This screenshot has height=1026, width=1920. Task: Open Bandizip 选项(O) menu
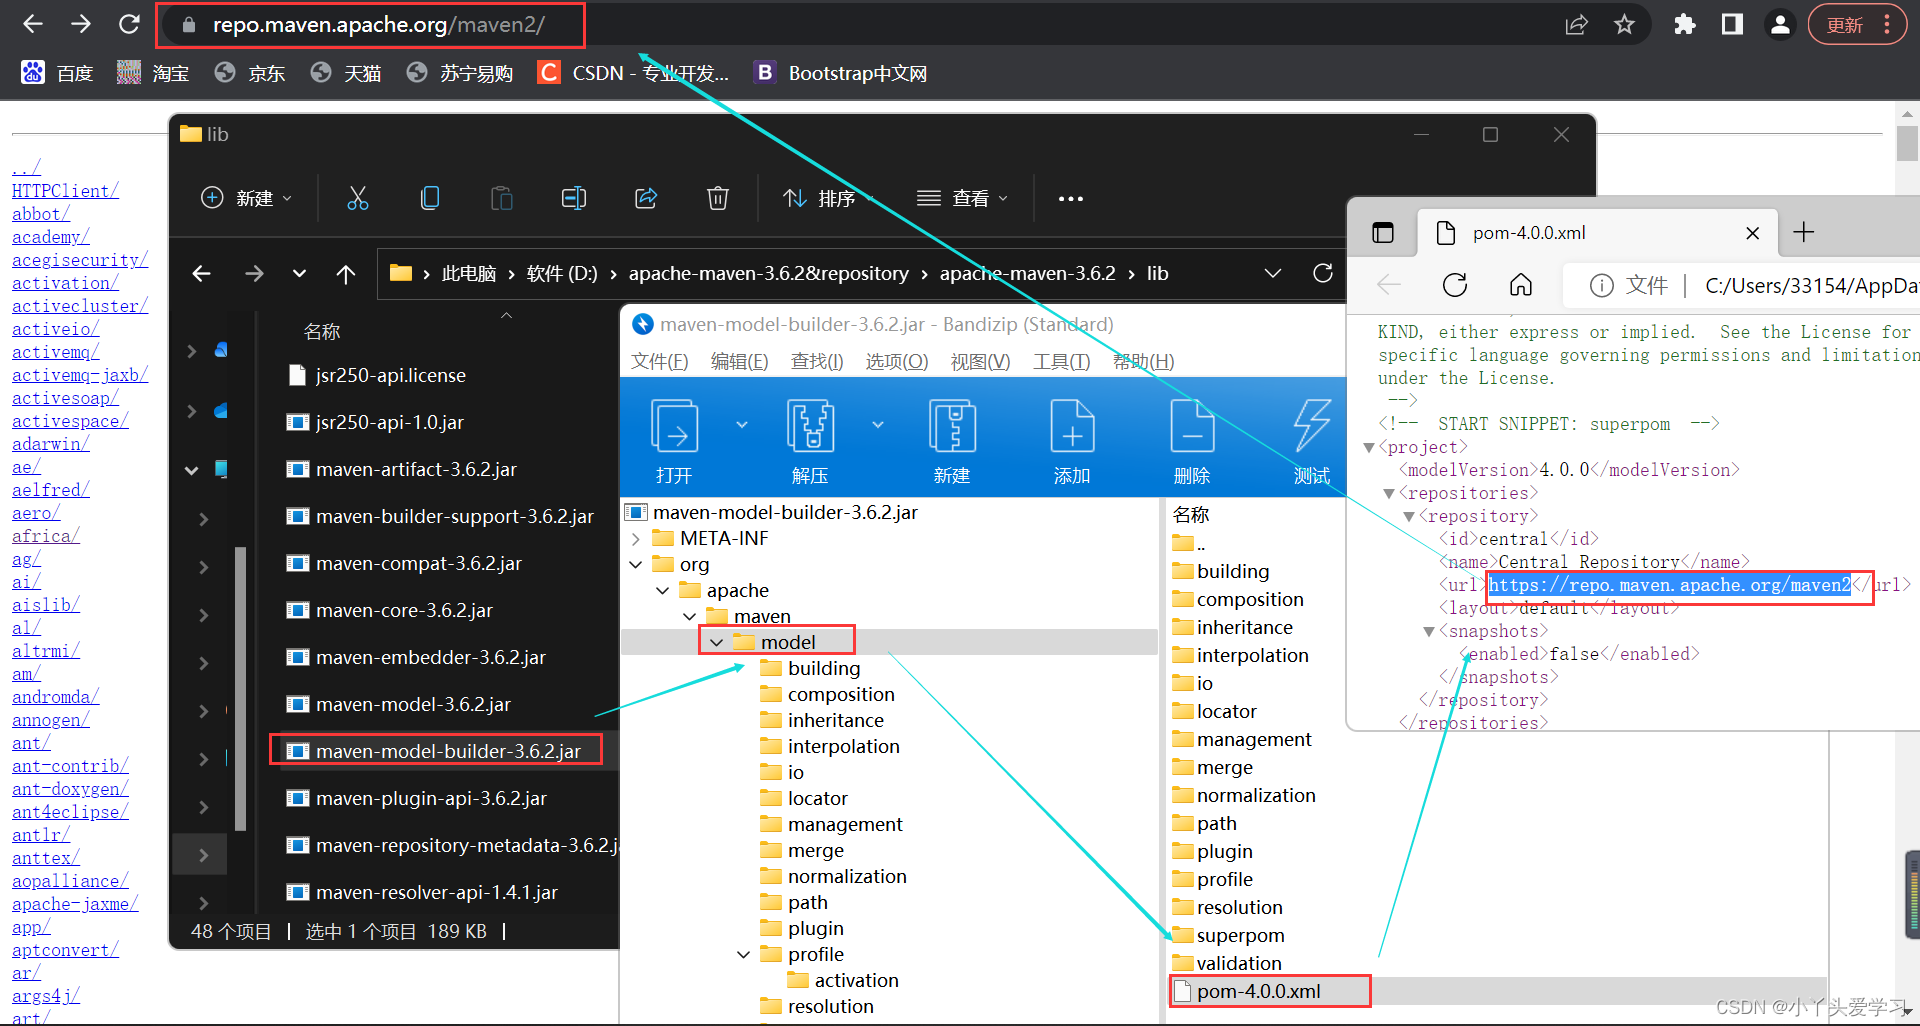coord(897,361)
